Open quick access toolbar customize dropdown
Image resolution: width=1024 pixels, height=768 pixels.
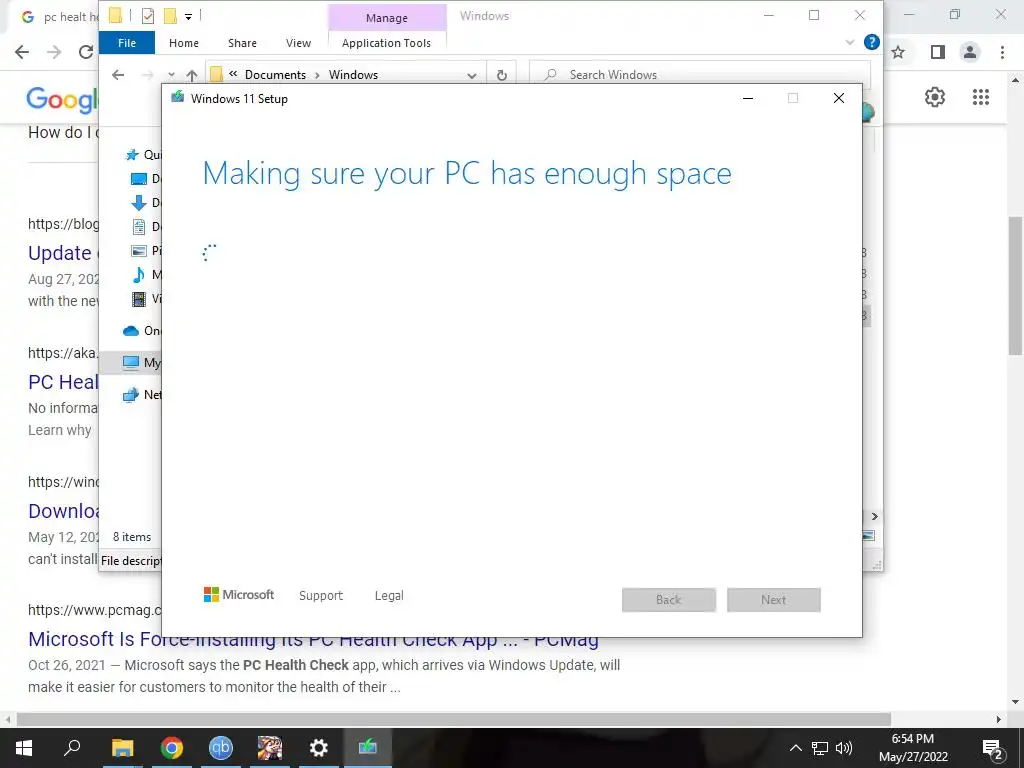click(x=188, y=16)
